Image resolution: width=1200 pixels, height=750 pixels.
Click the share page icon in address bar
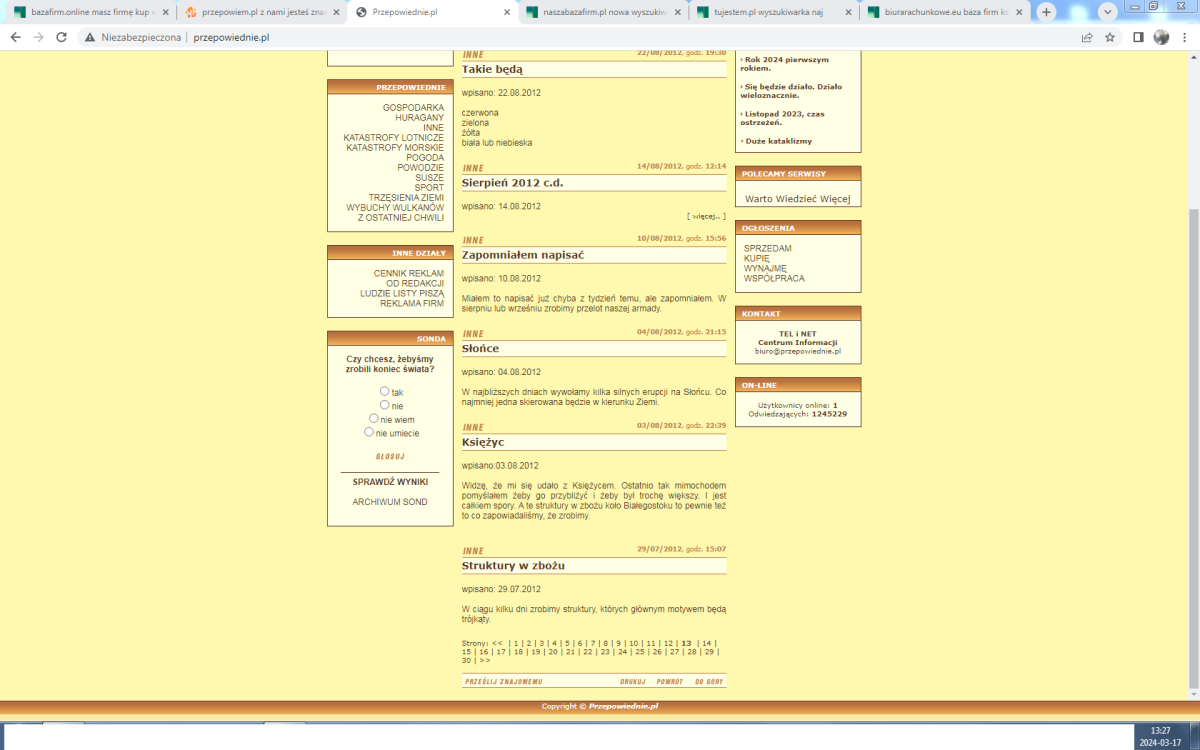click(x=1087, y=37)
